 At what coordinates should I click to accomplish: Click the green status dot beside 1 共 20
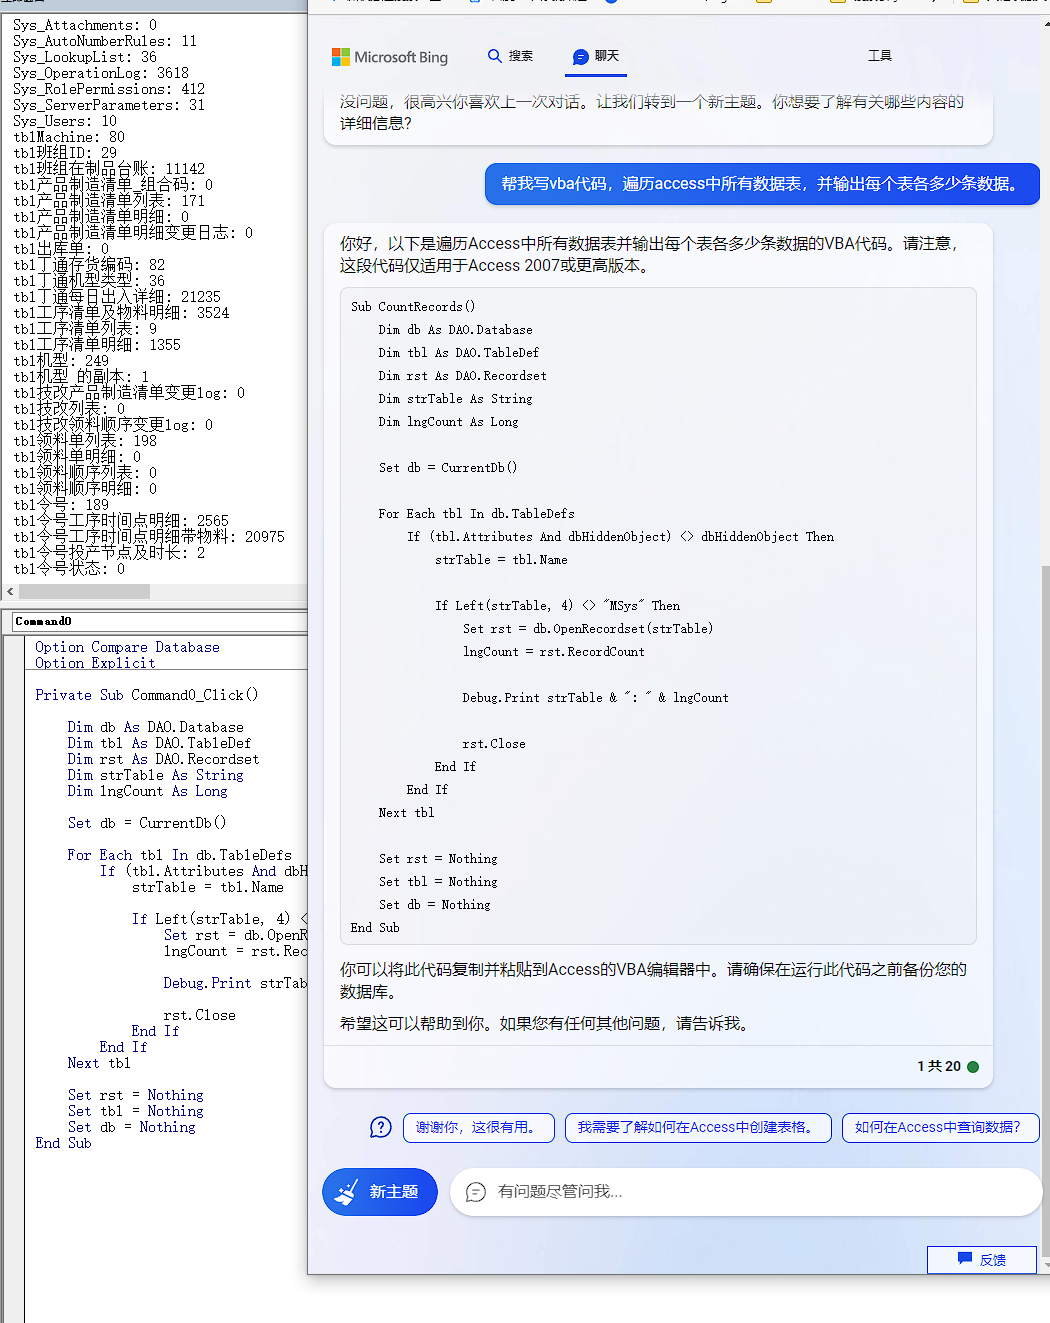pos(973,1066)
